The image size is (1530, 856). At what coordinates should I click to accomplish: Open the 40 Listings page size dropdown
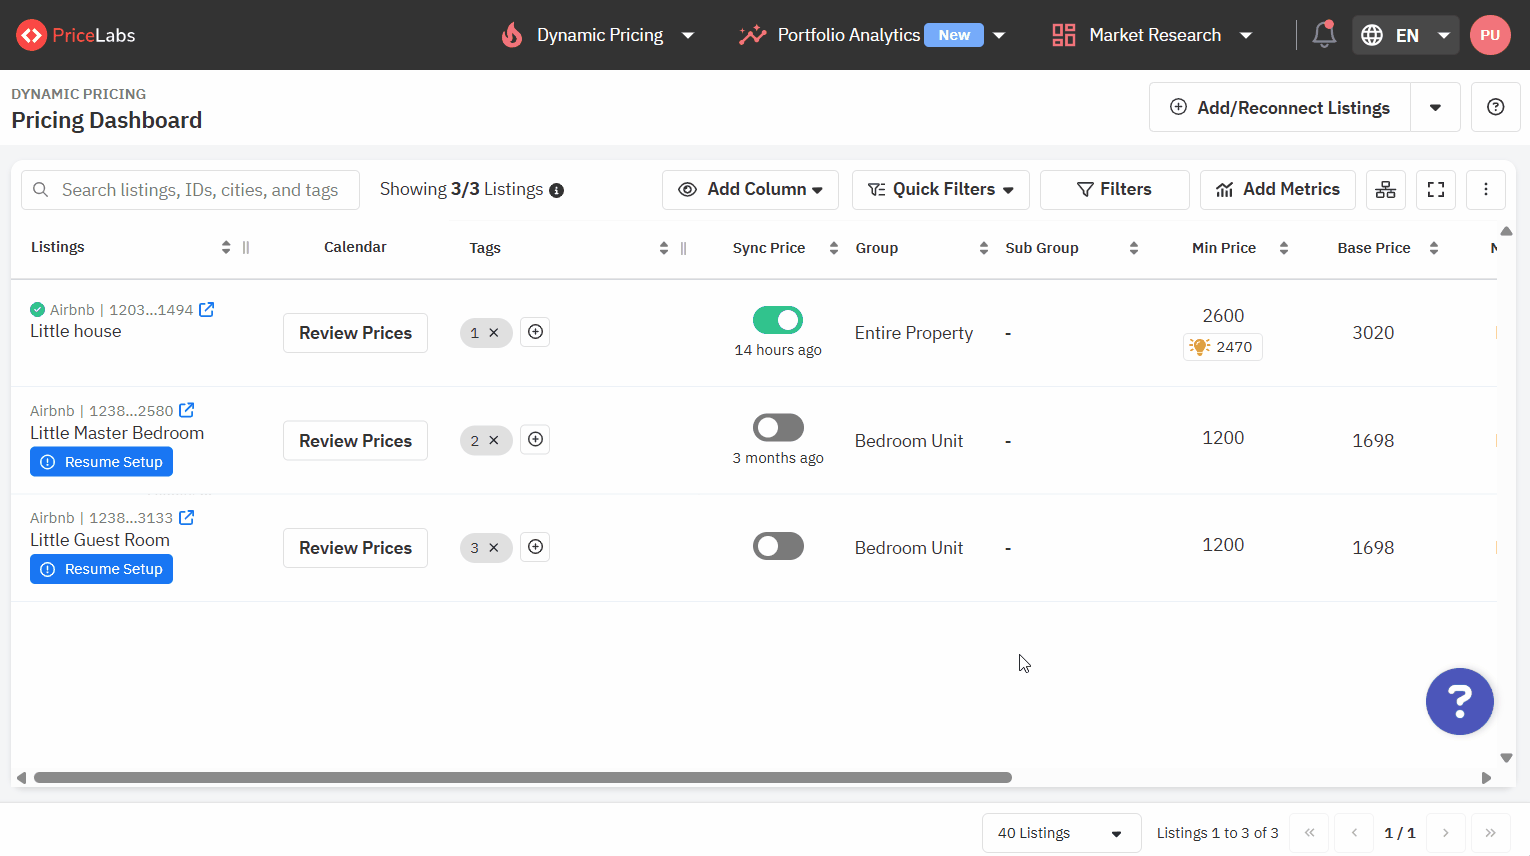pos(1062,833)
